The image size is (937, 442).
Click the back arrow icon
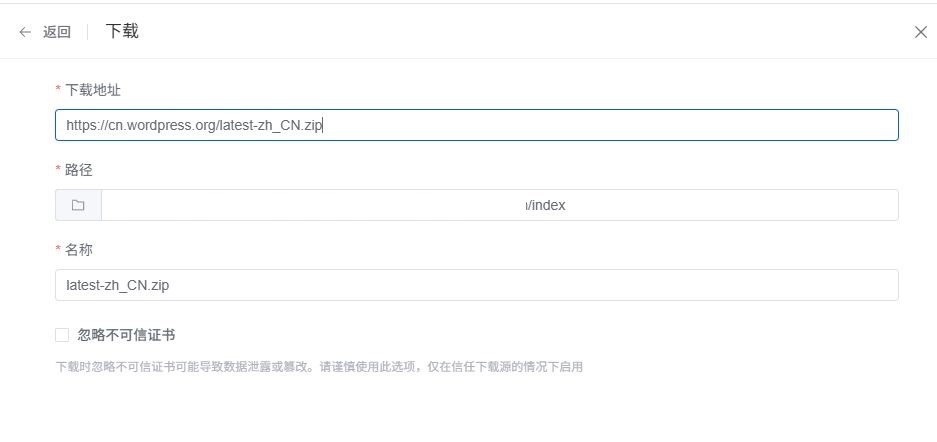pyautogui.click(x=25, y=32)
